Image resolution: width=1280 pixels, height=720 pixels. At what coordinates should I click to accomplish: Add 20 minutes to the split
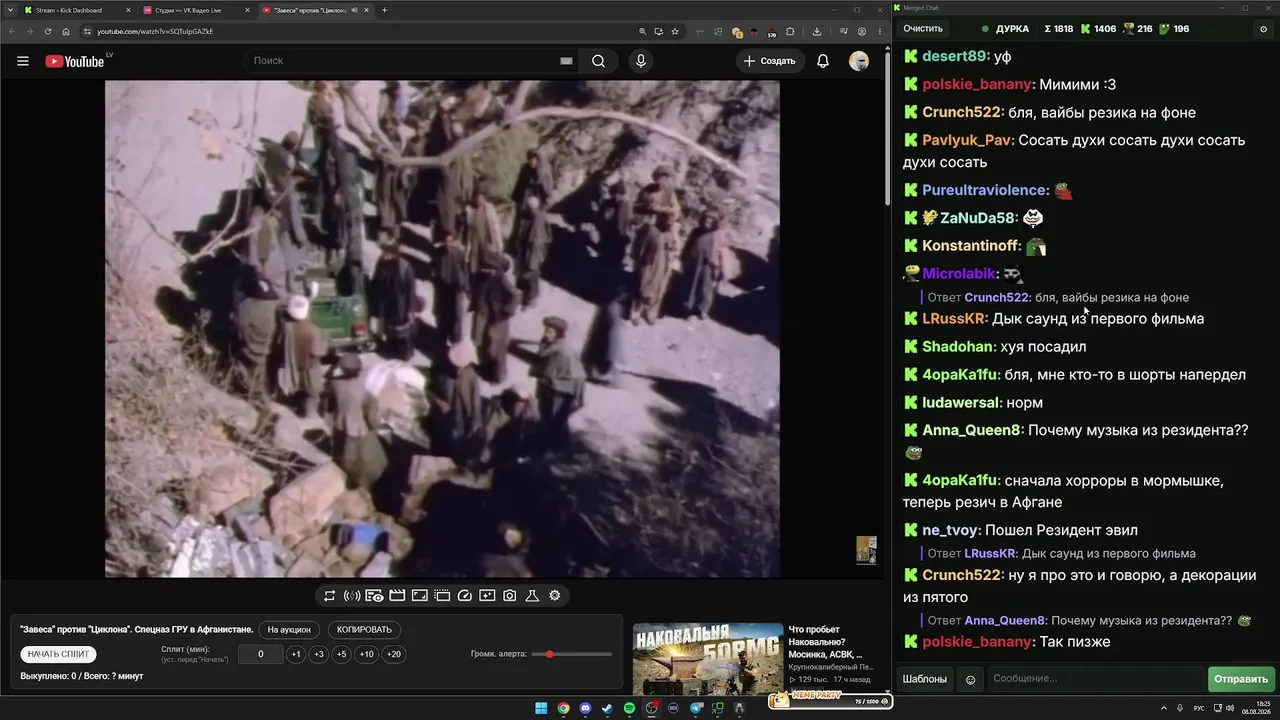(394, 654)
